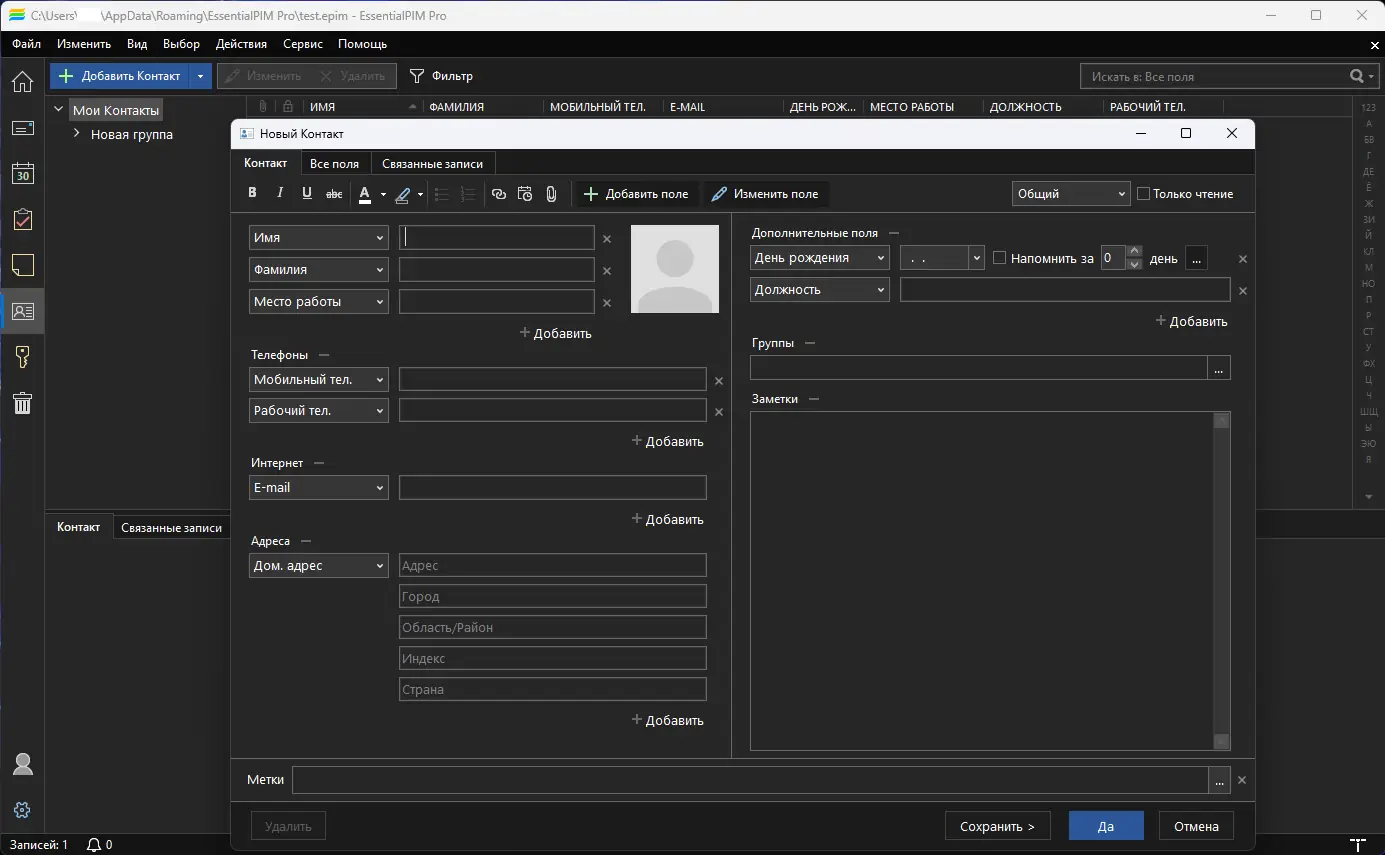Click the paperclip attachment icon
The image size is (1385, 855).
point(551,194)
